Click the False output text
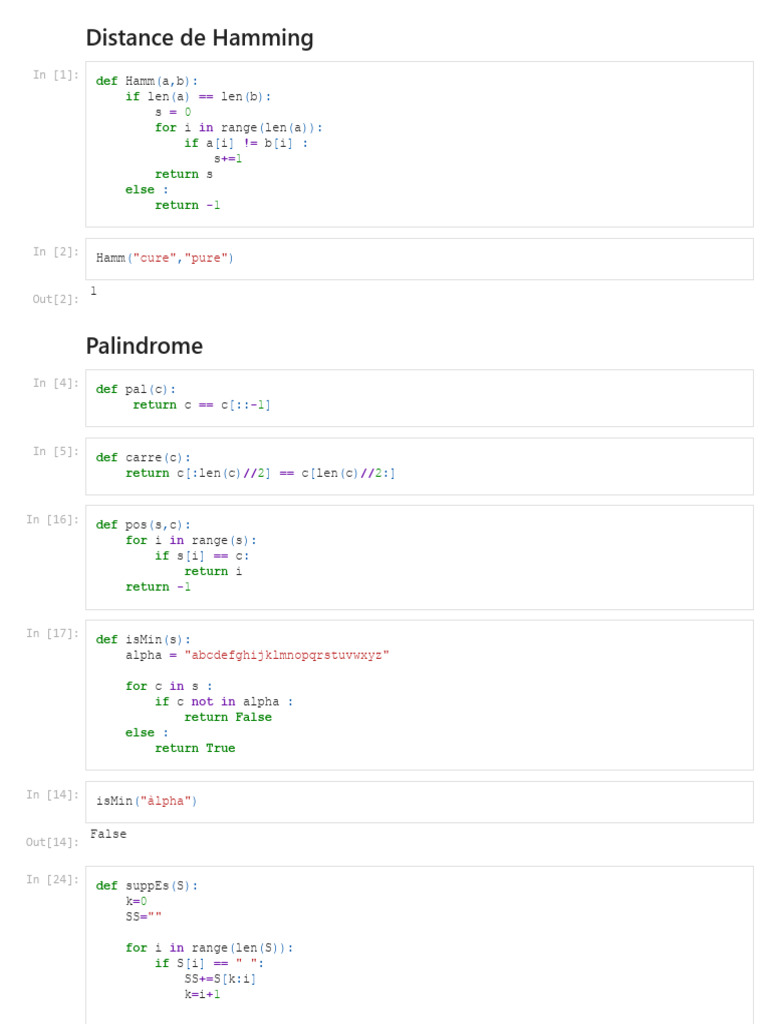 point(108,834)
